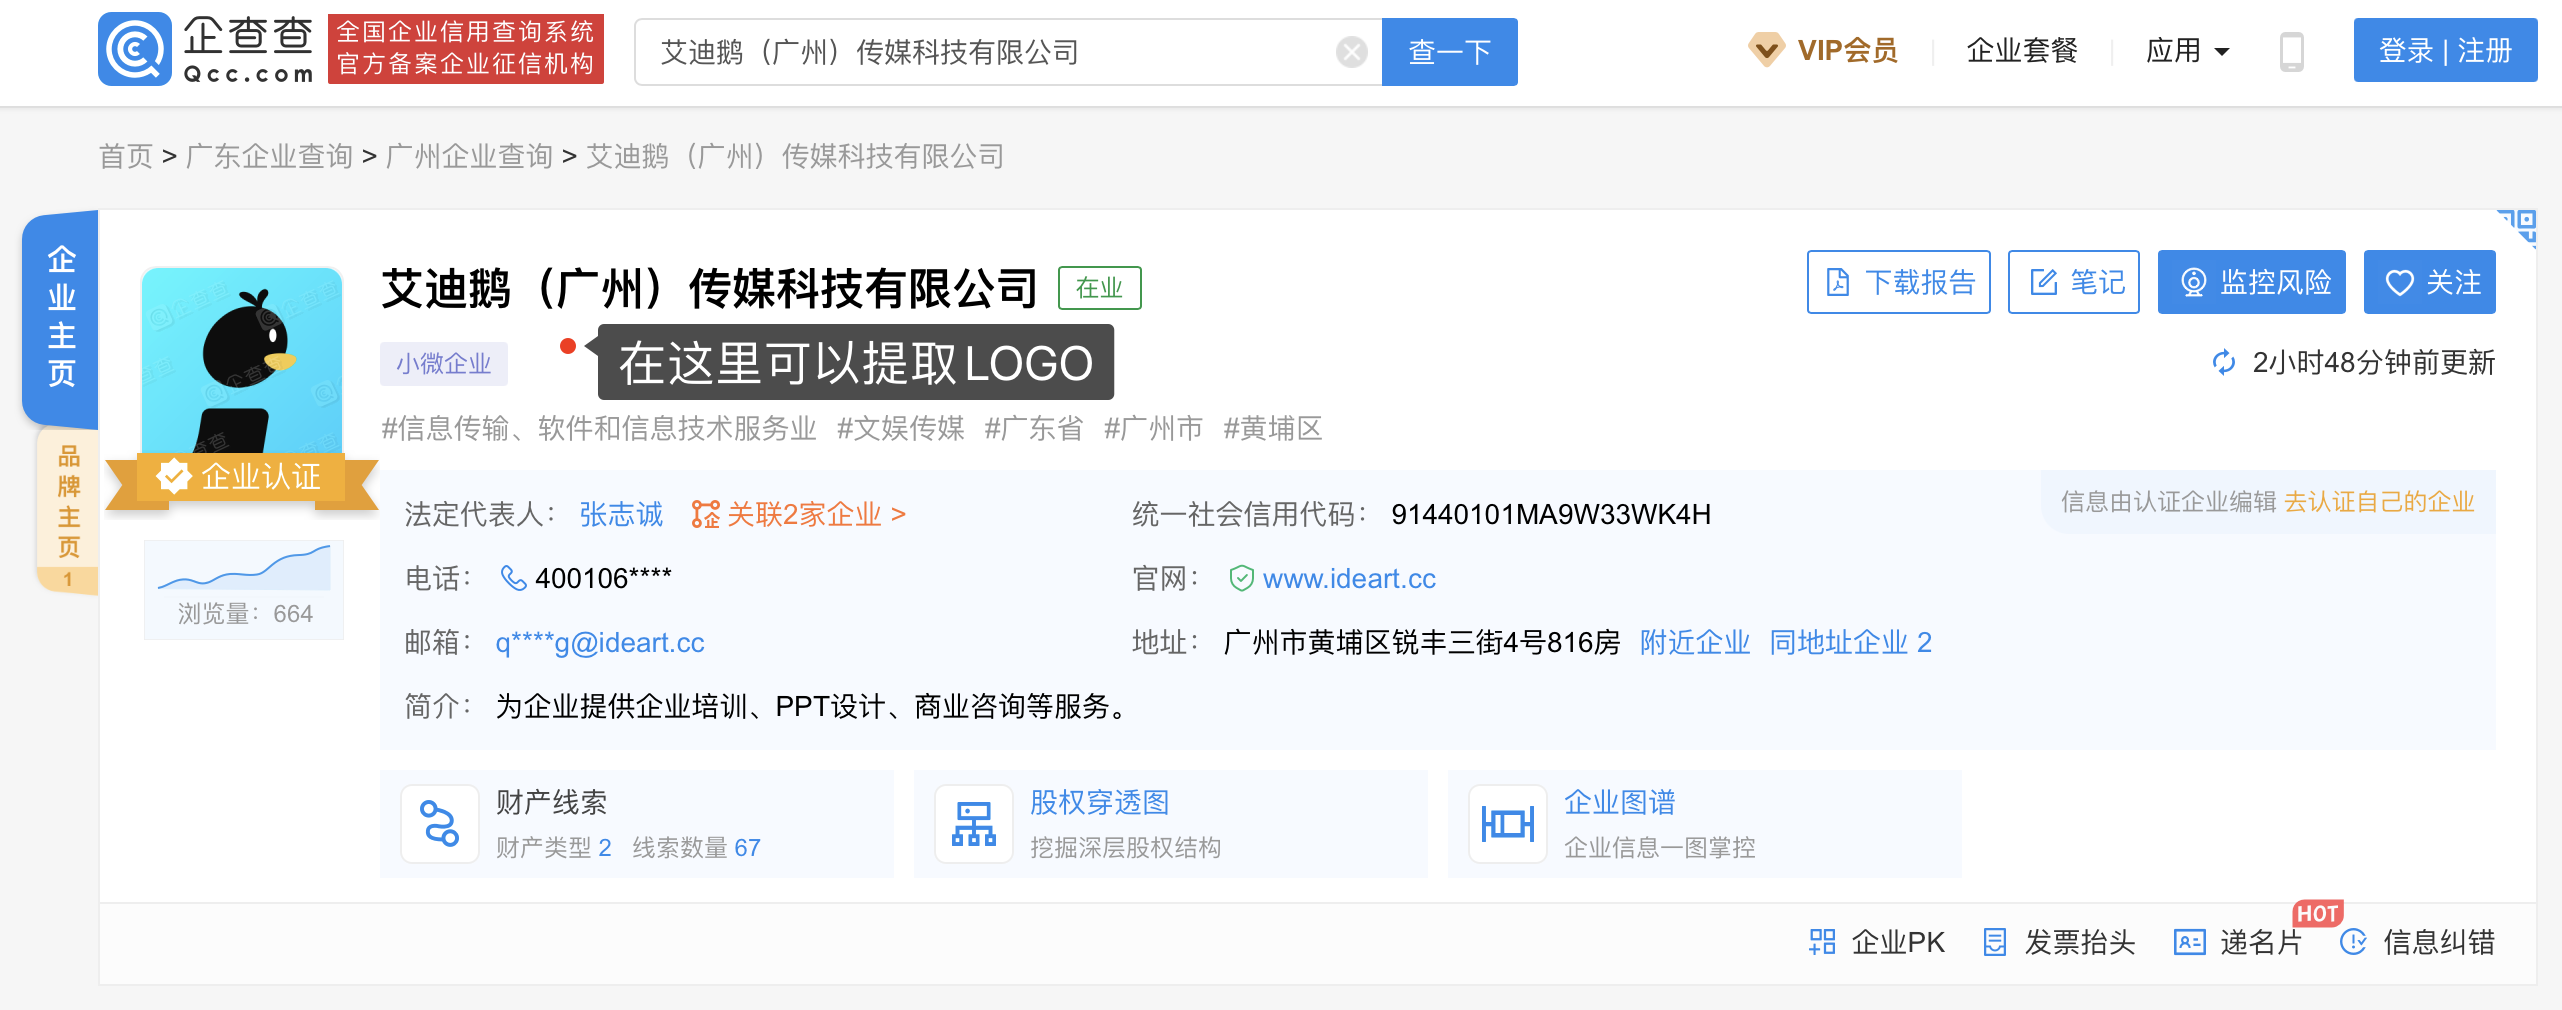Open legal representative 张志诚 link
Screen dimensions: 2562x1010
[x=621, y=514]
